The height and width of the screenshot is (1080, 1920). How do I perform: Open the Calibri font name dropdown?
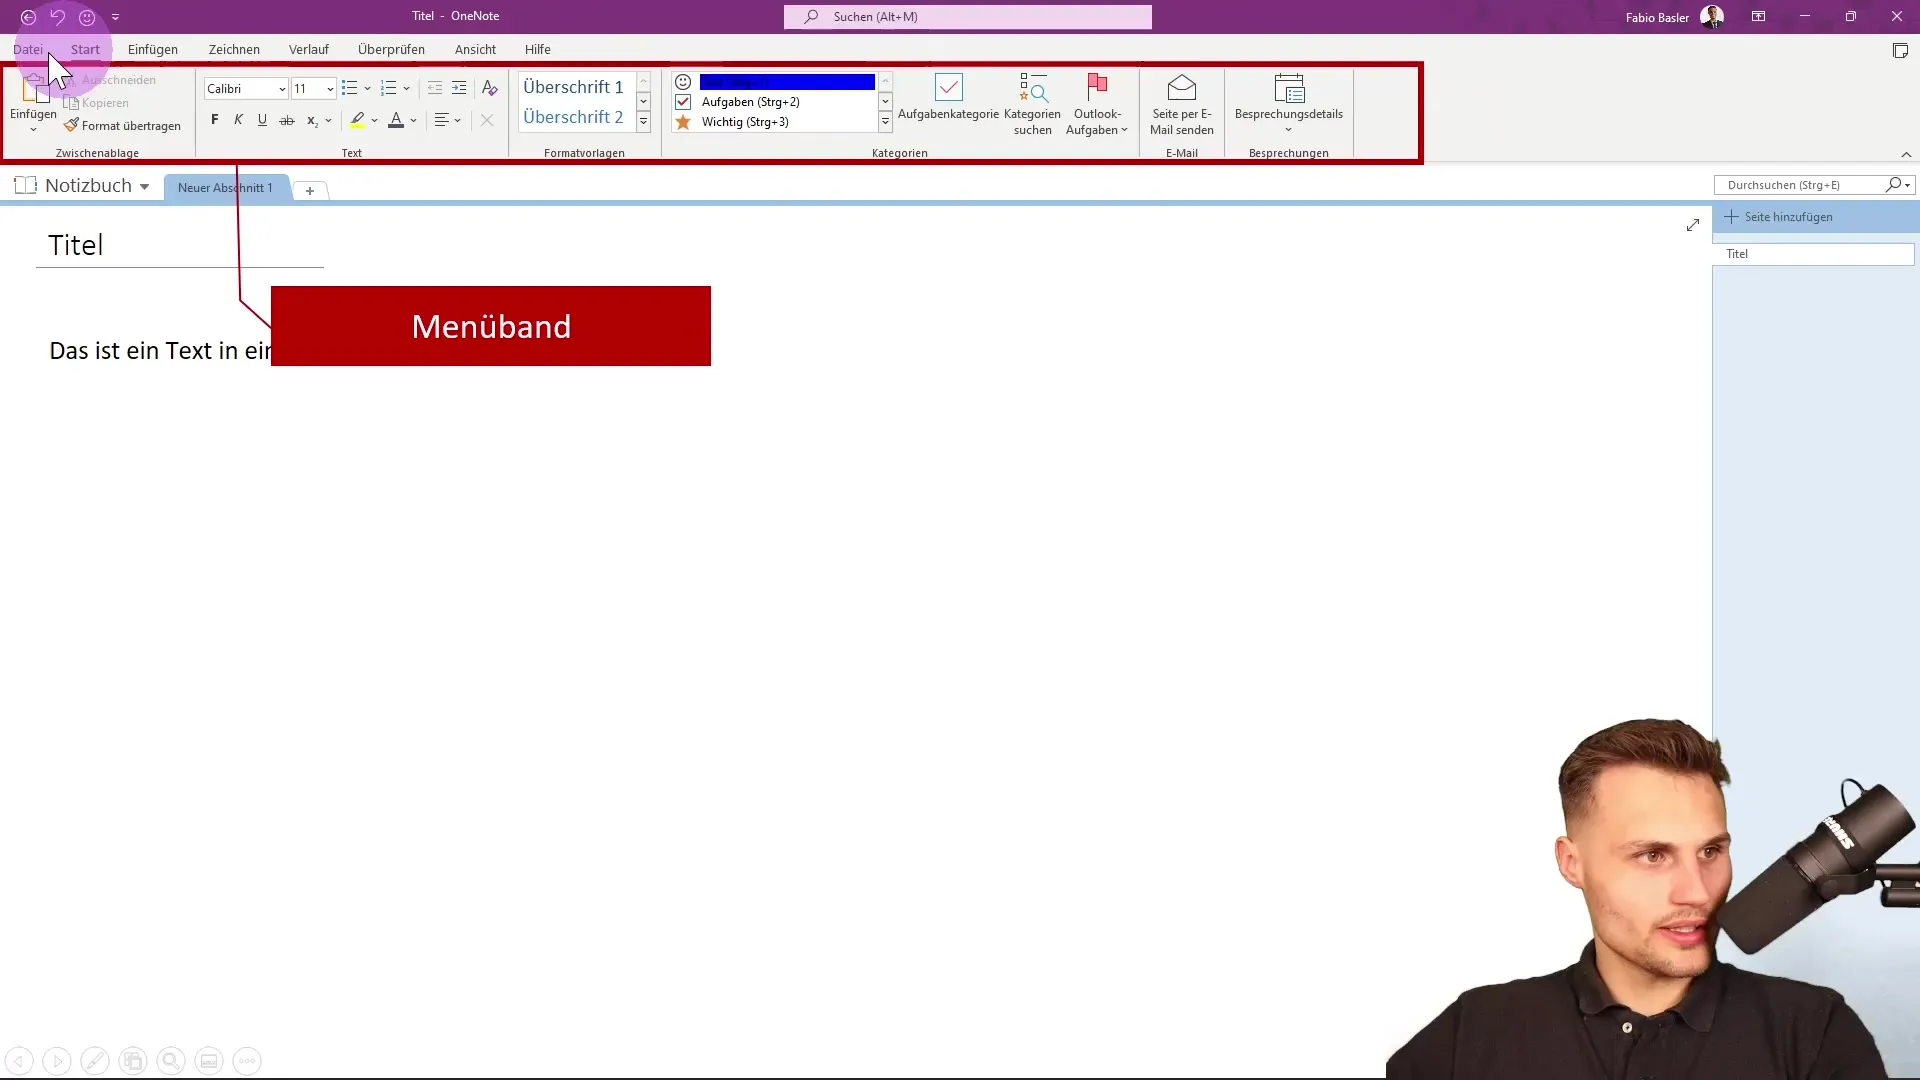click(281, 89)
